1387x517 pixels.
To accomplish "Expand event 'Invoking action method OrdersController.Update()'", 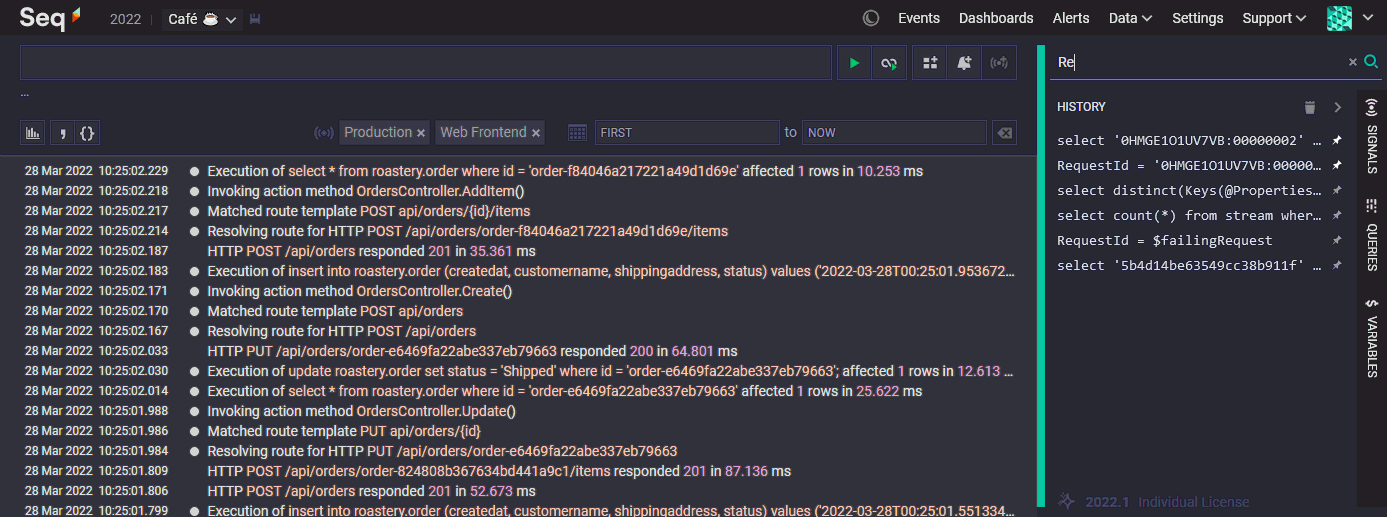I will point(361,411).
